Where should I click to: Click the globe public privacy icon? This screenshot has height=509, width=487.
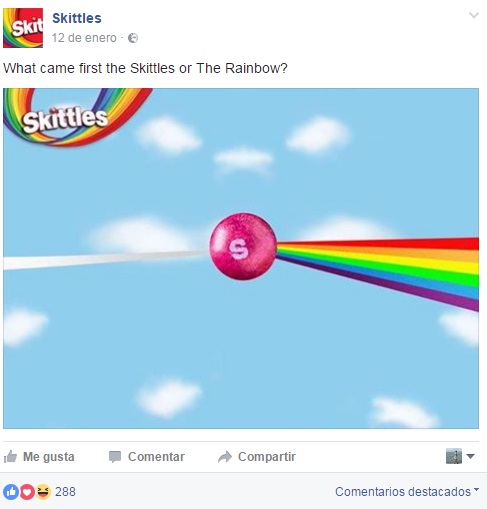[x=133, y=38]
